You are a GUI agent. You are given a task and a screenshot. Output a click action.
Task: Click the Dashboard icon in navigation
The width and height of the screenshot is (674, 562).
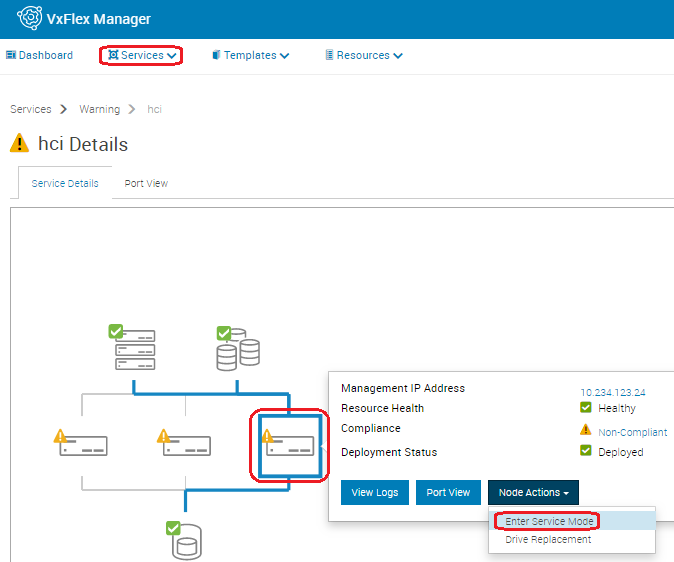pos(11,55)
